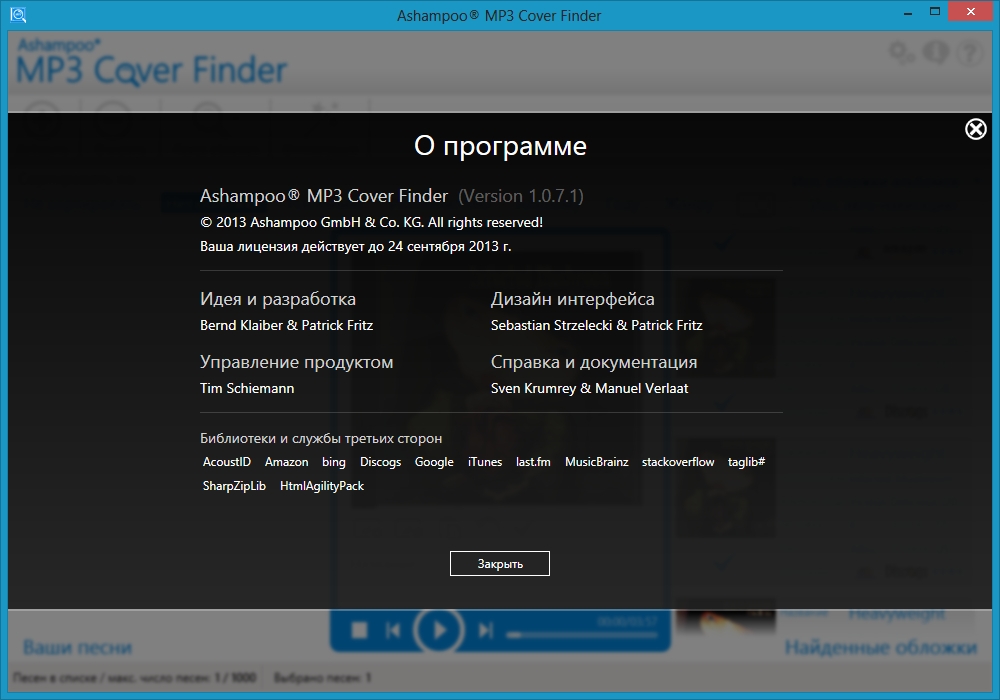This screenshot has width=1000, height=700.
Task: Follow the HtmlAgilityPack link
Action: pyautogui.click(x=322, y=486)
